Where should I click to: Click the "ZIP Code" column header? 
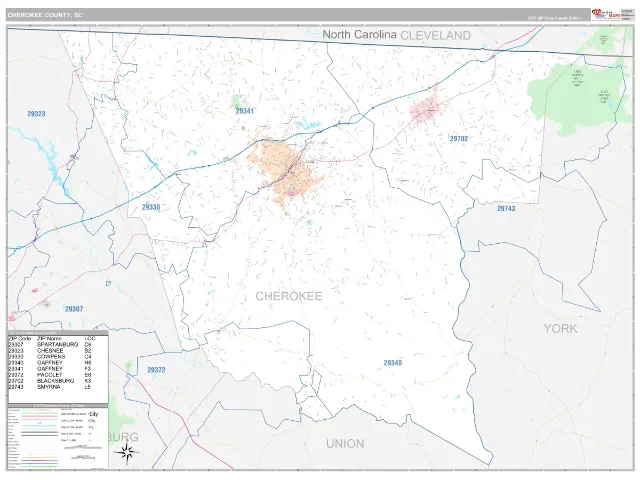click(x=20, y=339)
